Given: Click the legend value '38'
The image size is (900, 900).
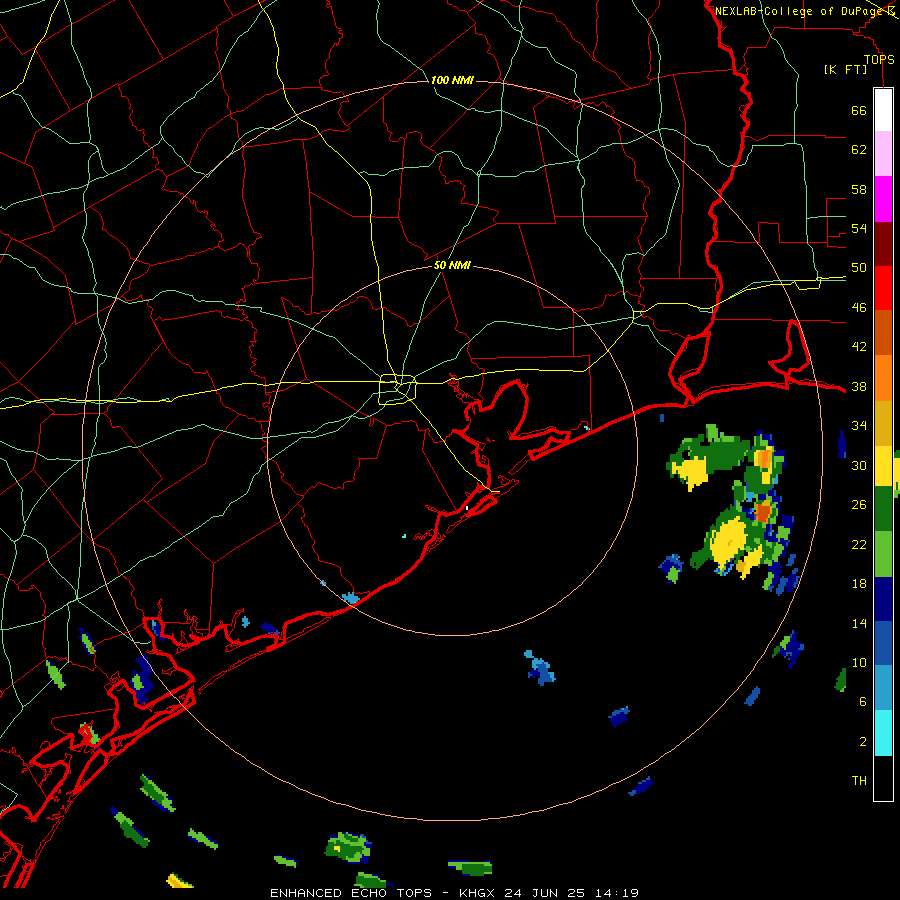Looking at the screenshot, I should coord(859,386).
